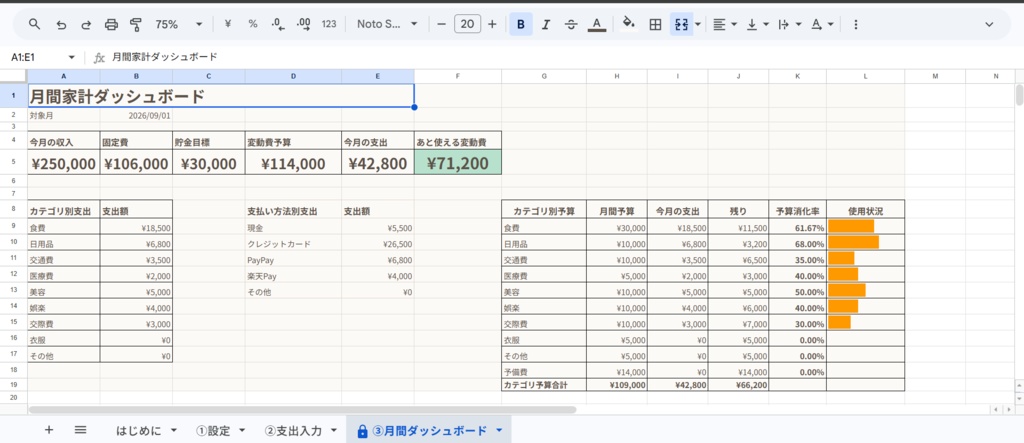Toggle strikethrough formatting

pos(571,24)
